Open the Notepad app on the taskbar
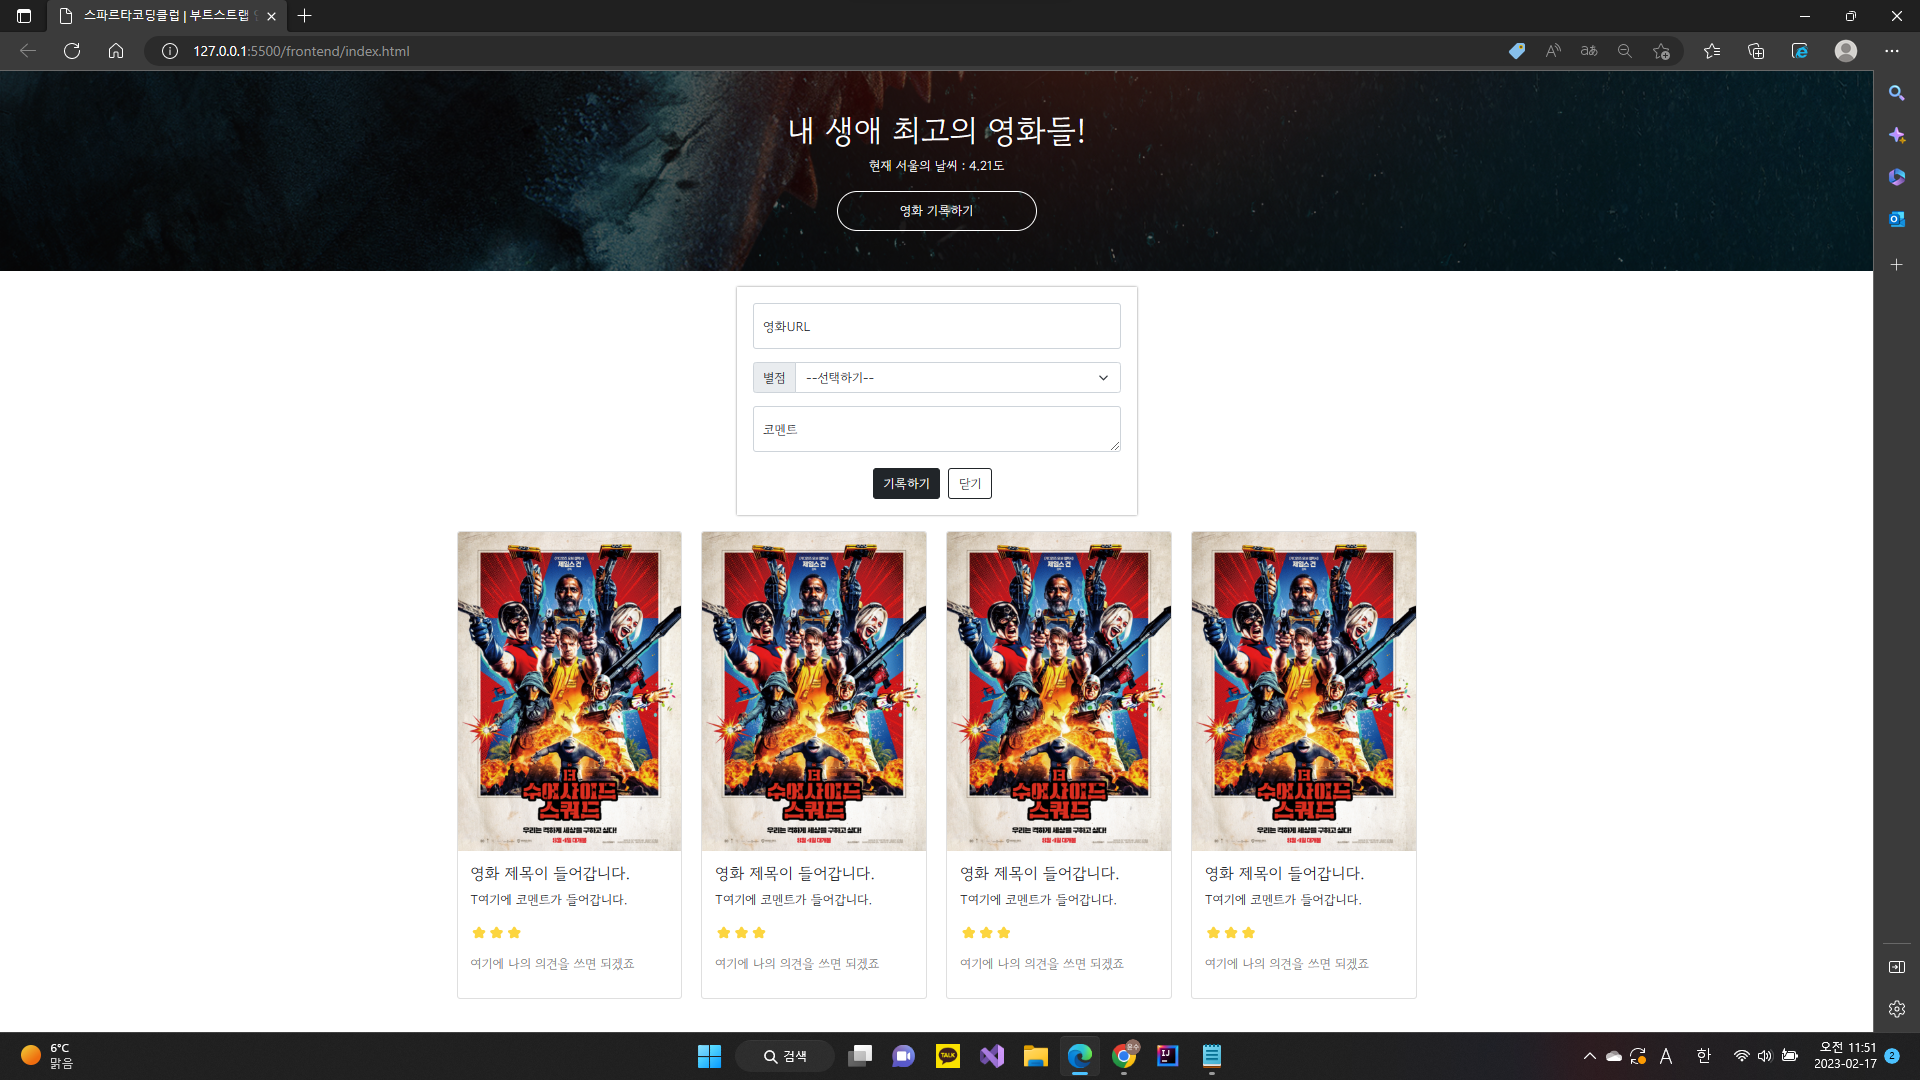Image resolution: width=1920 pixels, height=1080 pixels. [x=1211, y=1056]
